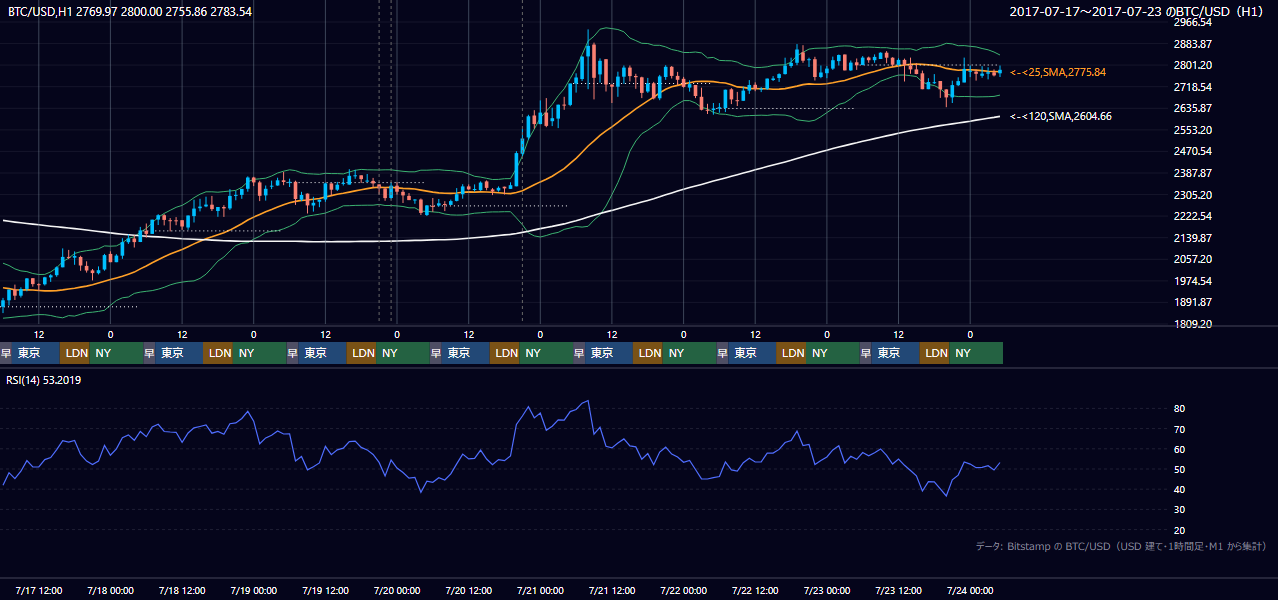1278x600 pixels.
Task: Select the 7/24 00:00 date label
Action: [x=970, y=590]
